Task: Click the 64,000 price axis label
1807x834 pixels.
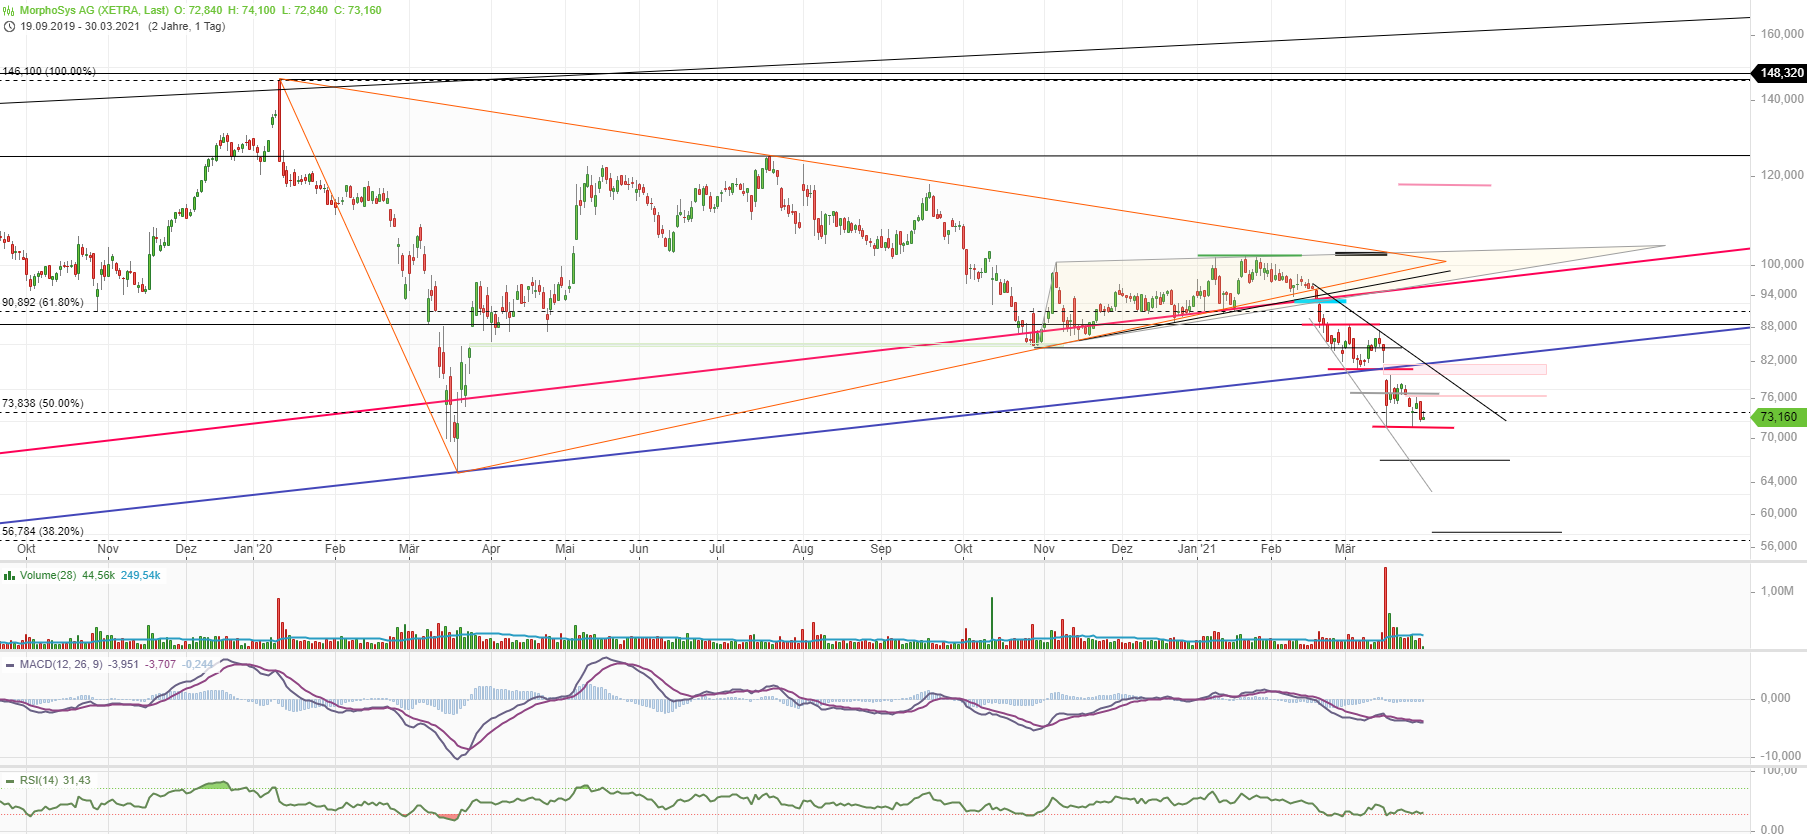Action: (1779, 481)
